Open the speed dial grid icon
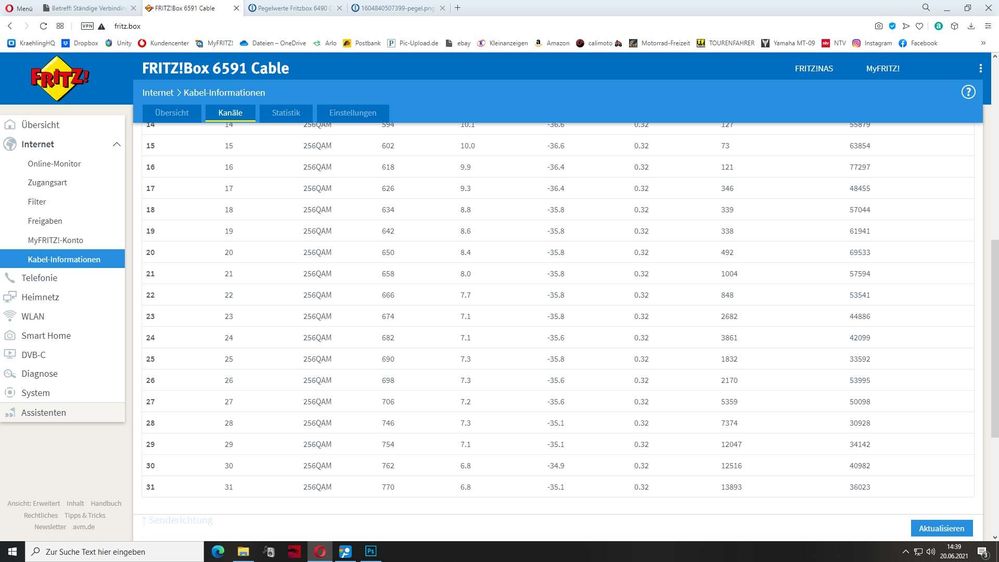 click(60, 26)
